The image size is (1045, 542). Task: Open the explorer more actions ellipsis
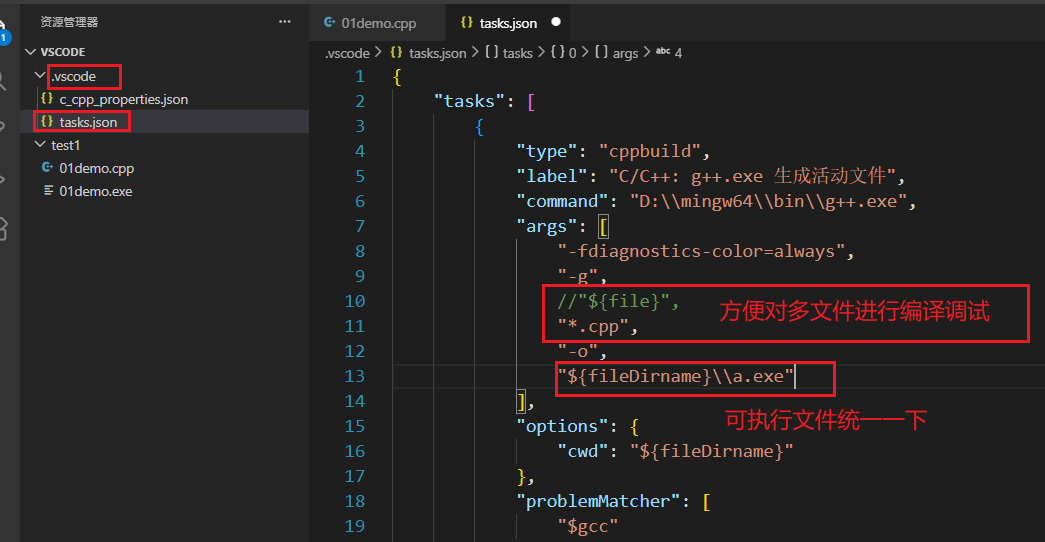click(285, 22)
